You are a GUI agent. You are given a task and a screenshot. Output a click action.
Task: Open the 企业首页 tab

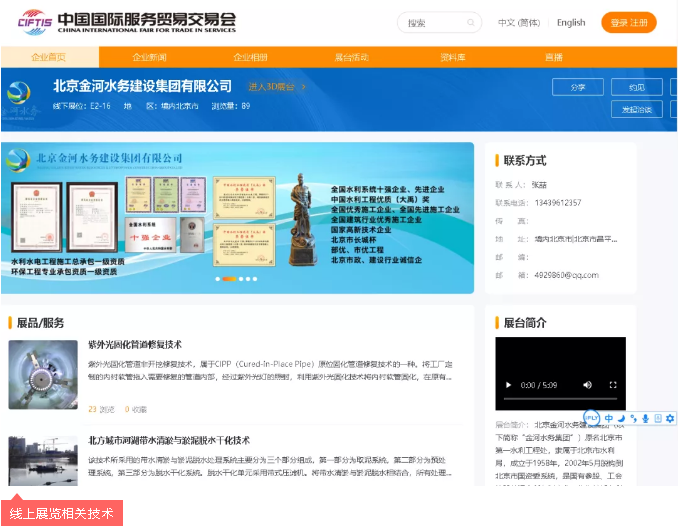point(49,57)
